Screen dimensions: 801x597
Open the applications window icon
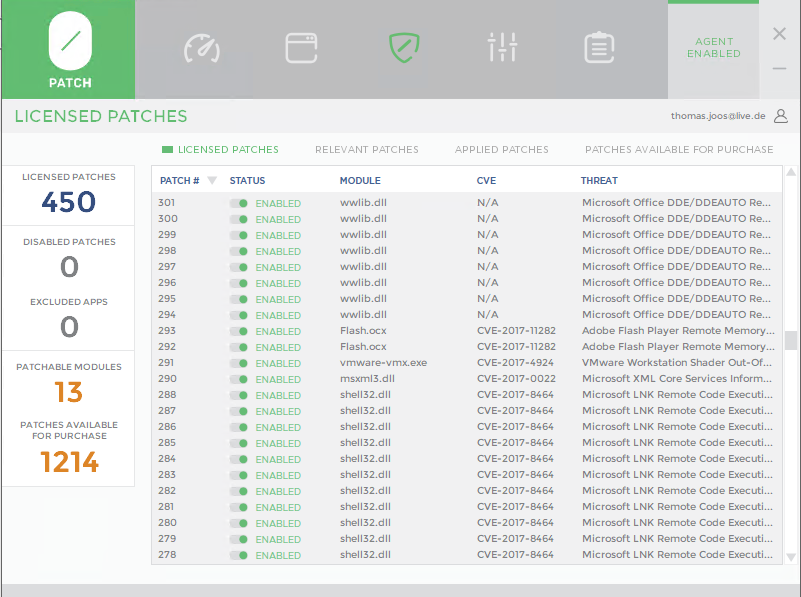pos(301,47)
